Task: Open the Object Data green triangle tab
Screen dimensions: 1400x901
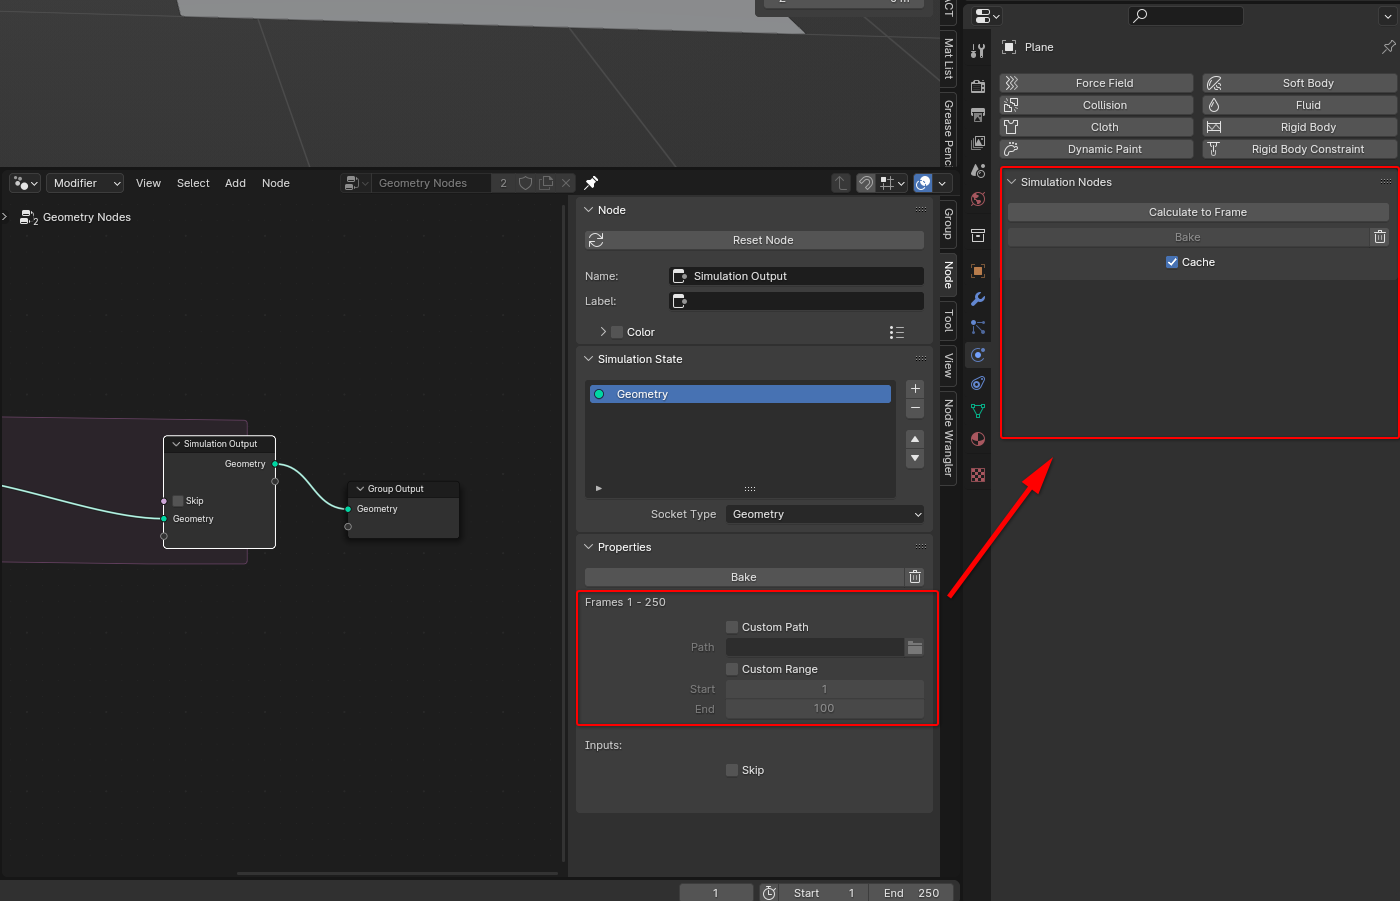Action: [x=978, y=411]
